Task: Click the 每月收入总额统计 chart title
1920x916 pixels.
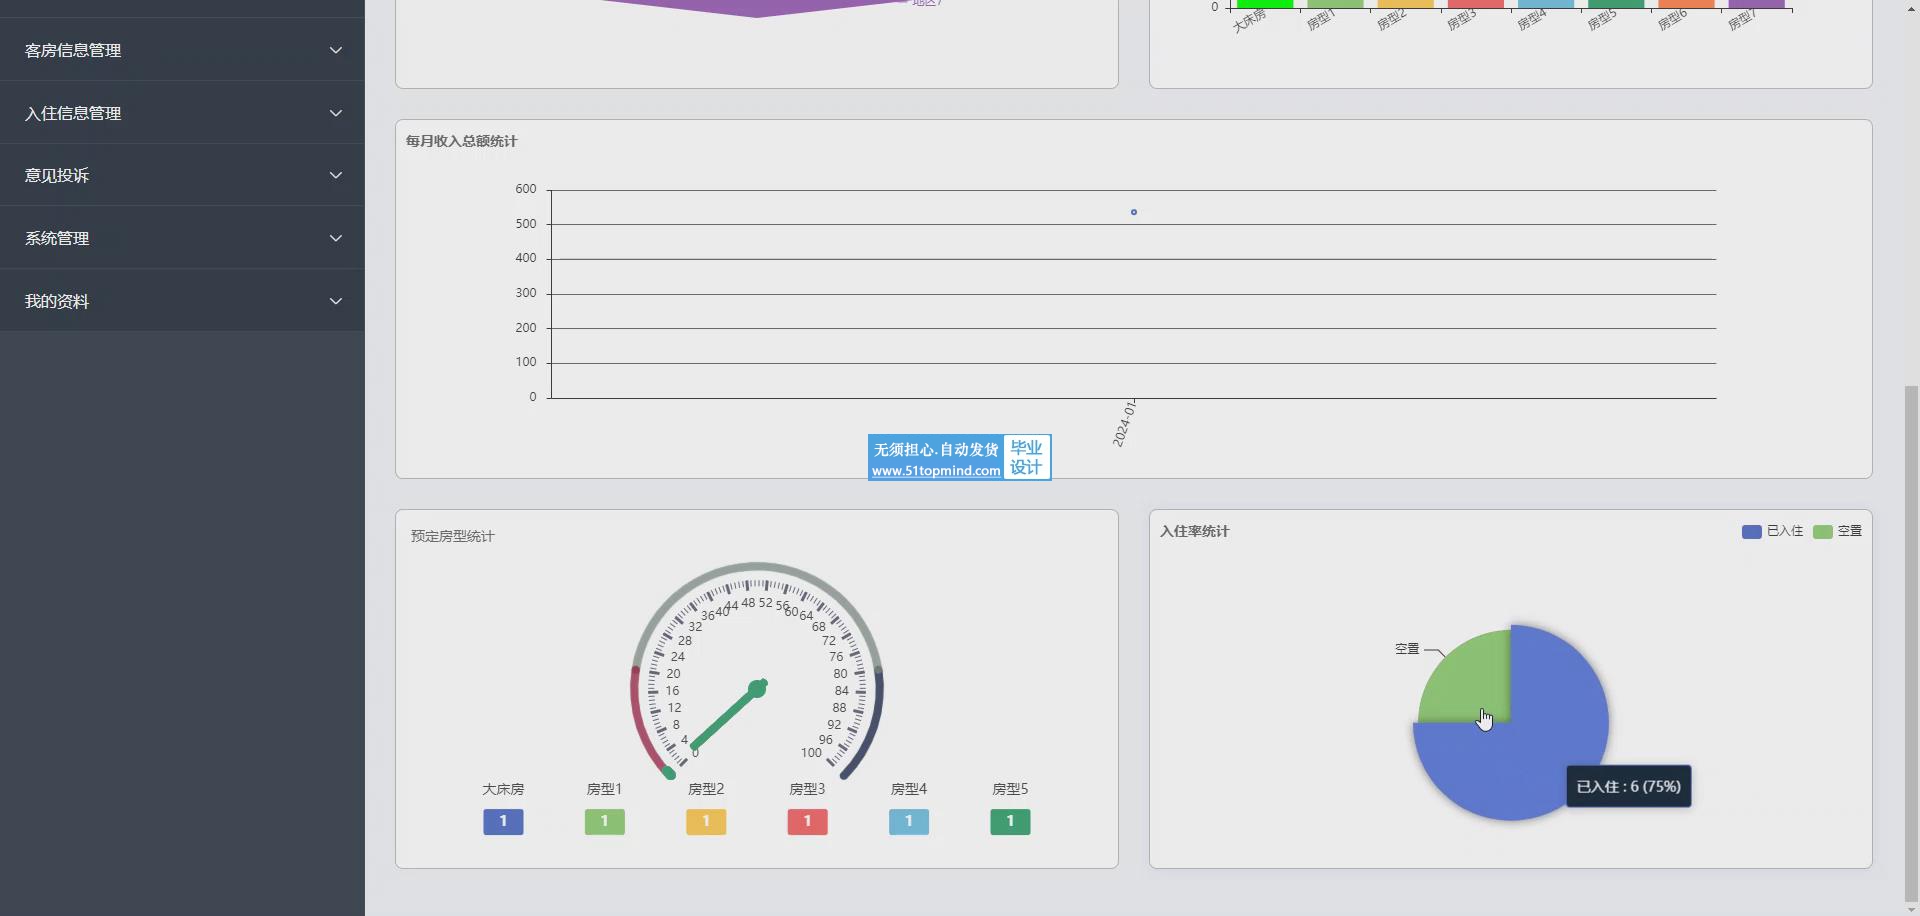Action: point(461,141)
